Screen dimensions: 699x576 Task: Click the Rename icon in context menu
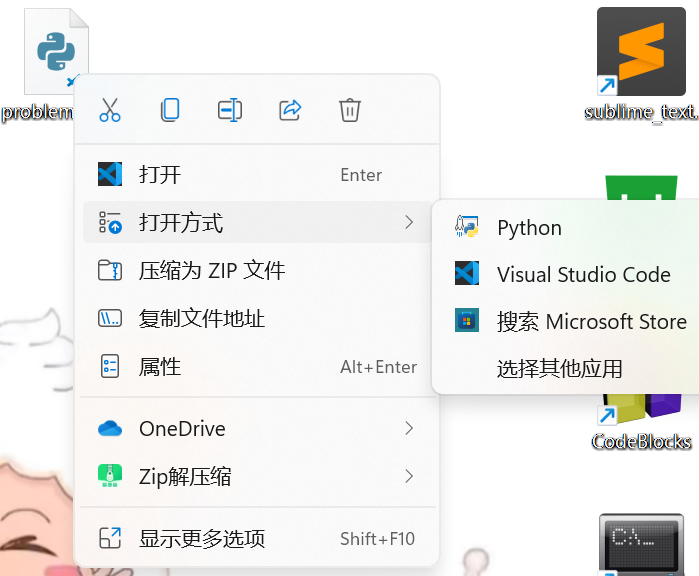(x=230, y=110)
